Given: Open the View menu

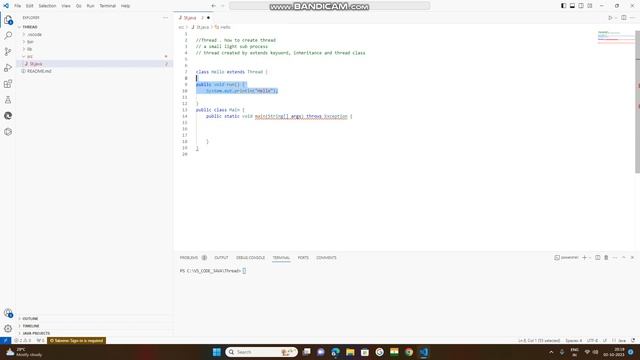Looking at the screenshot, I should coord(66,6).
